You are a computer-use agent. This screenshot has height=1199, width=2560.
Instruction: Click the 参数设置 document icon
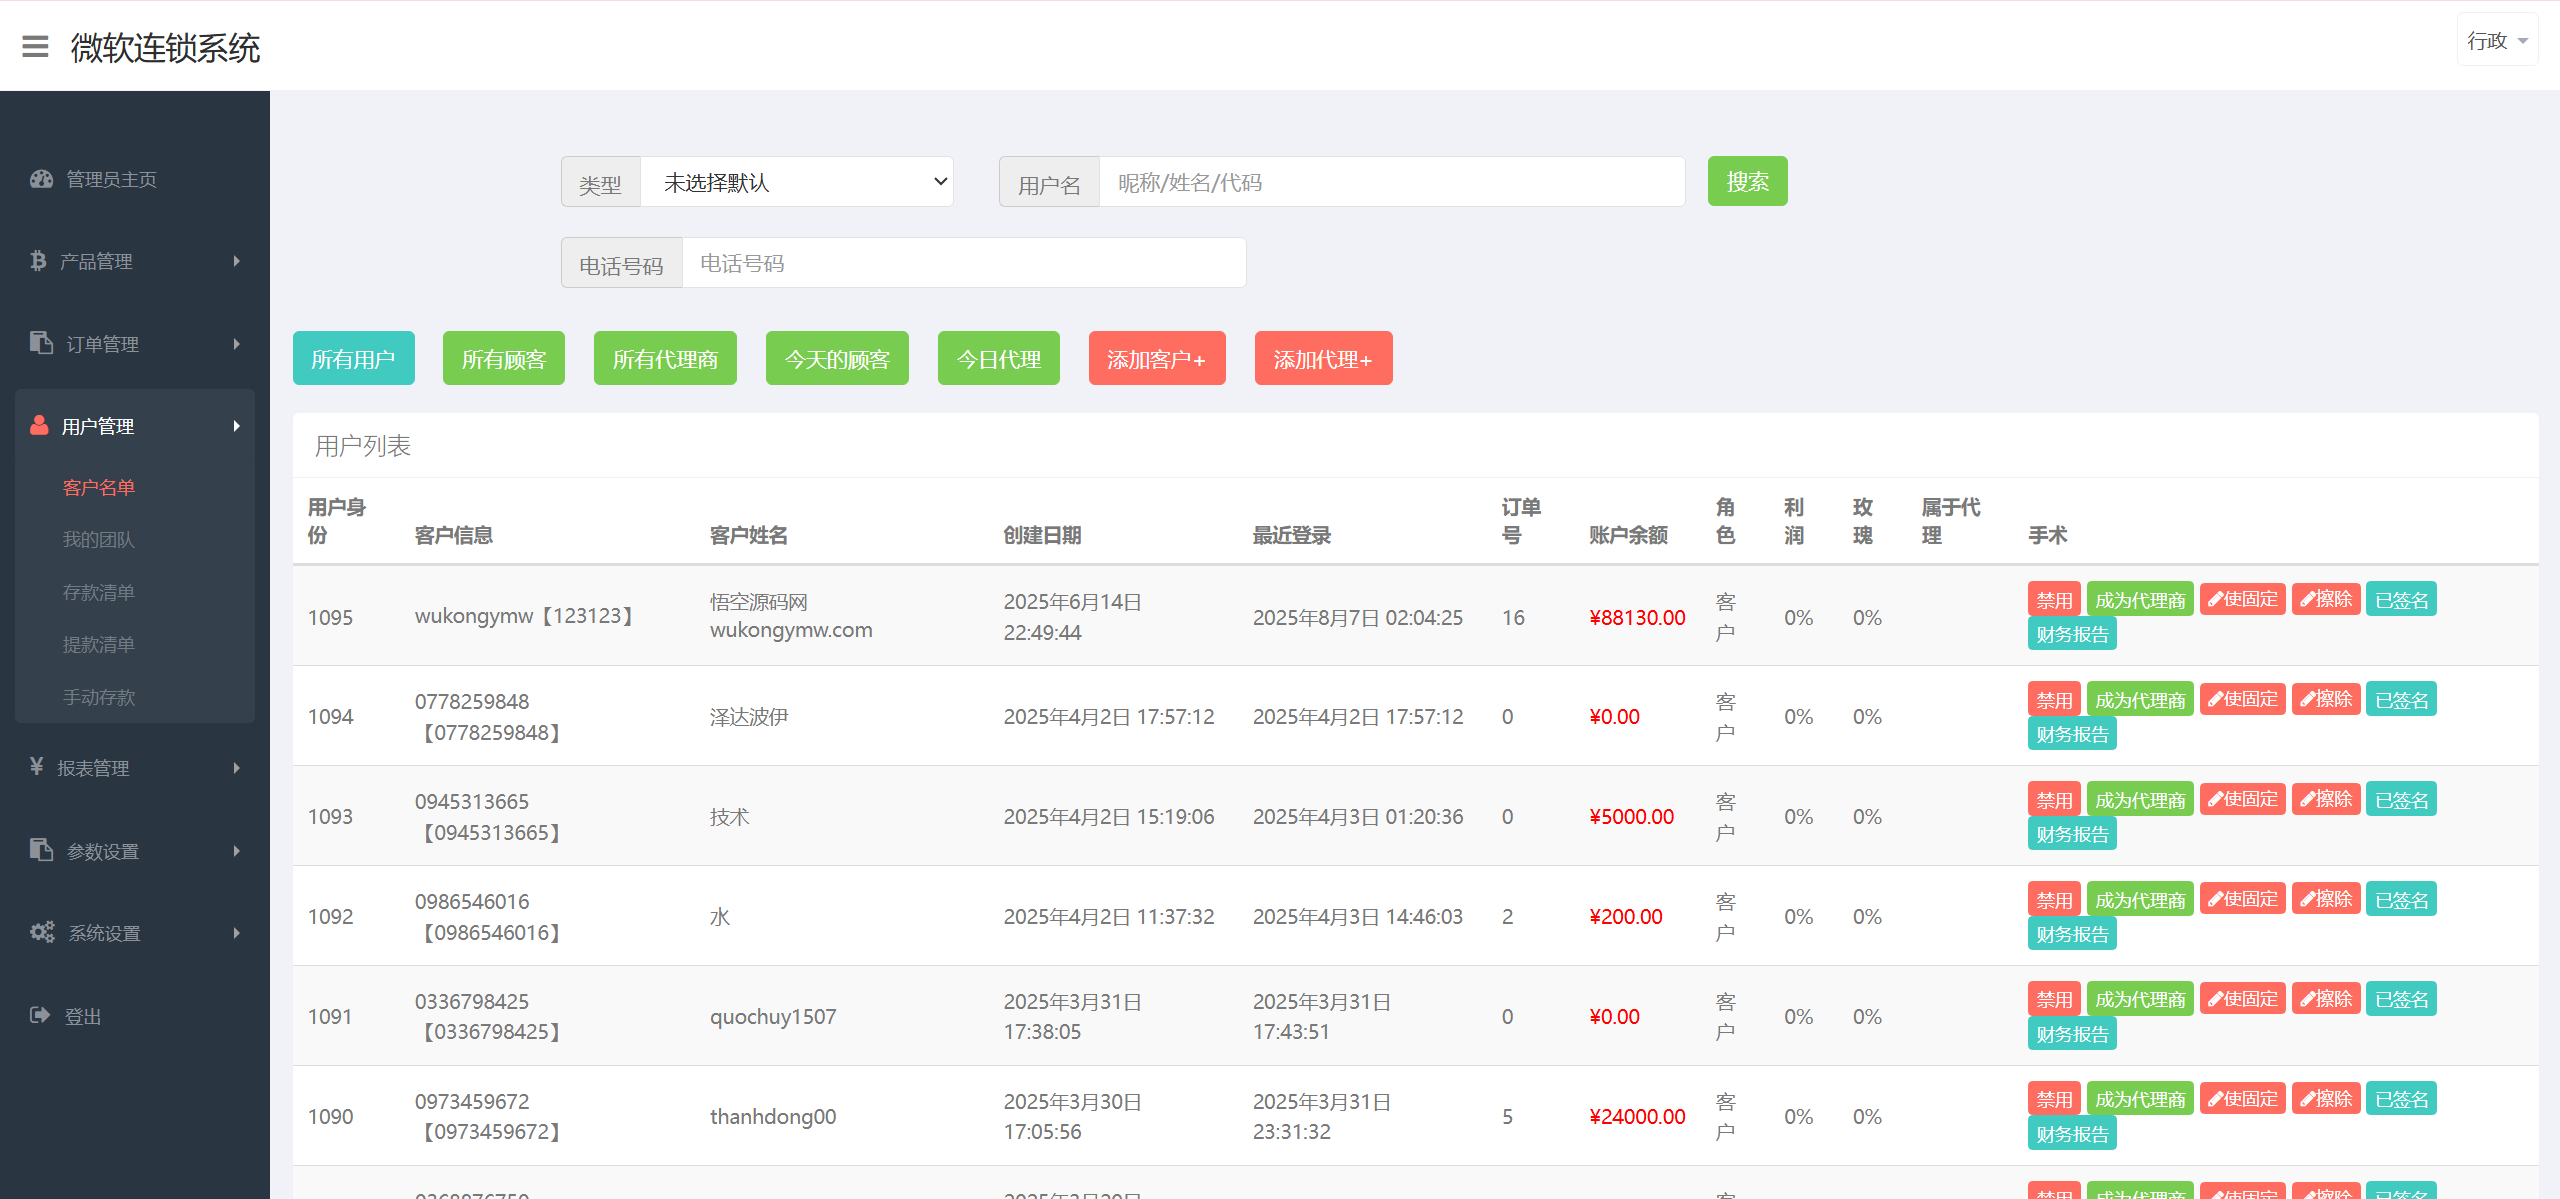41,850
